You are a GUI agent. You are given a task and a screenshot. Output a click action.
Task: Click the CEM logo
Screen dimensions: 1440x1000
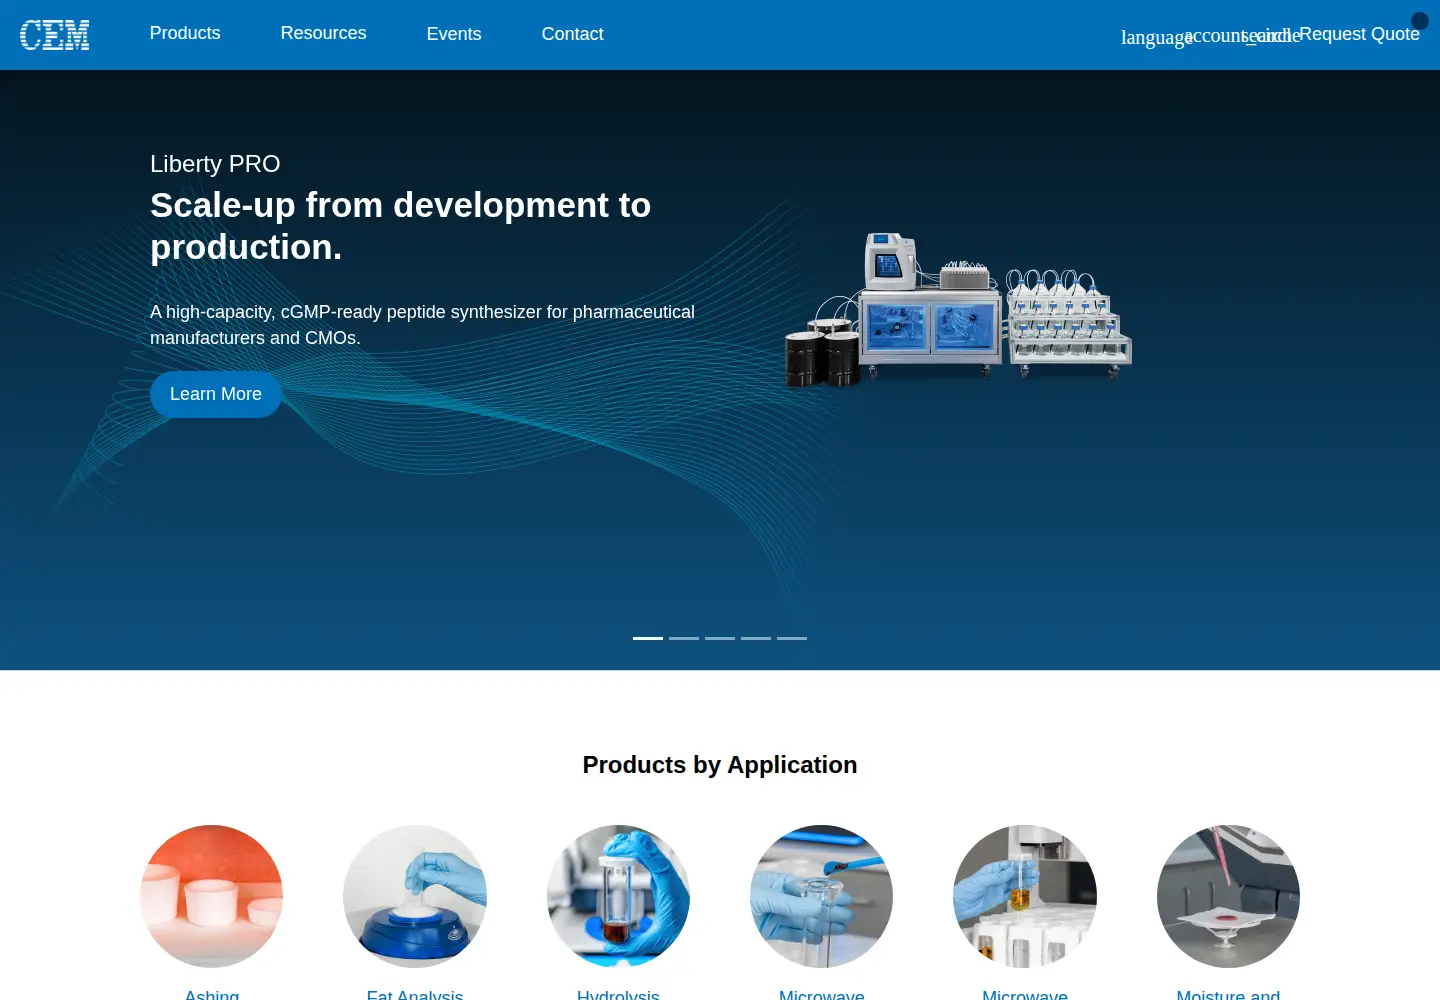point(55,35)
